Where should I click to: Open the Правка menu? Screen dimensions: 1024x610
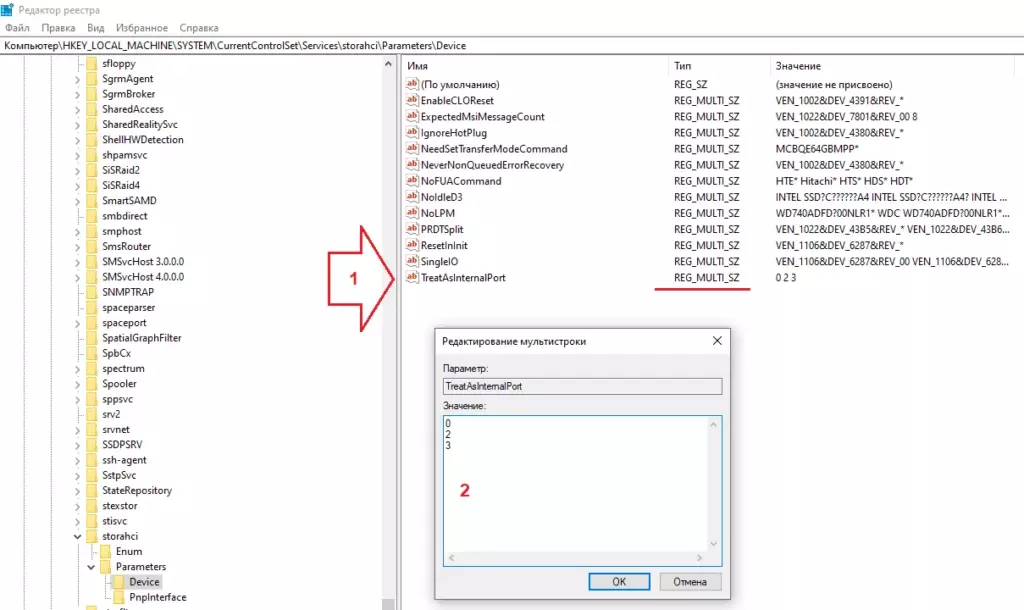pos(58,28)
